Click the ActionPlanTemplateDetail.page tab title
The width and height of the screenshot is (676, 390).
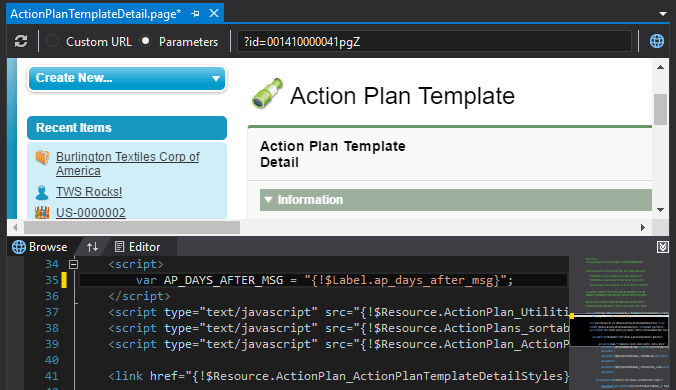(x=96, y=14)
